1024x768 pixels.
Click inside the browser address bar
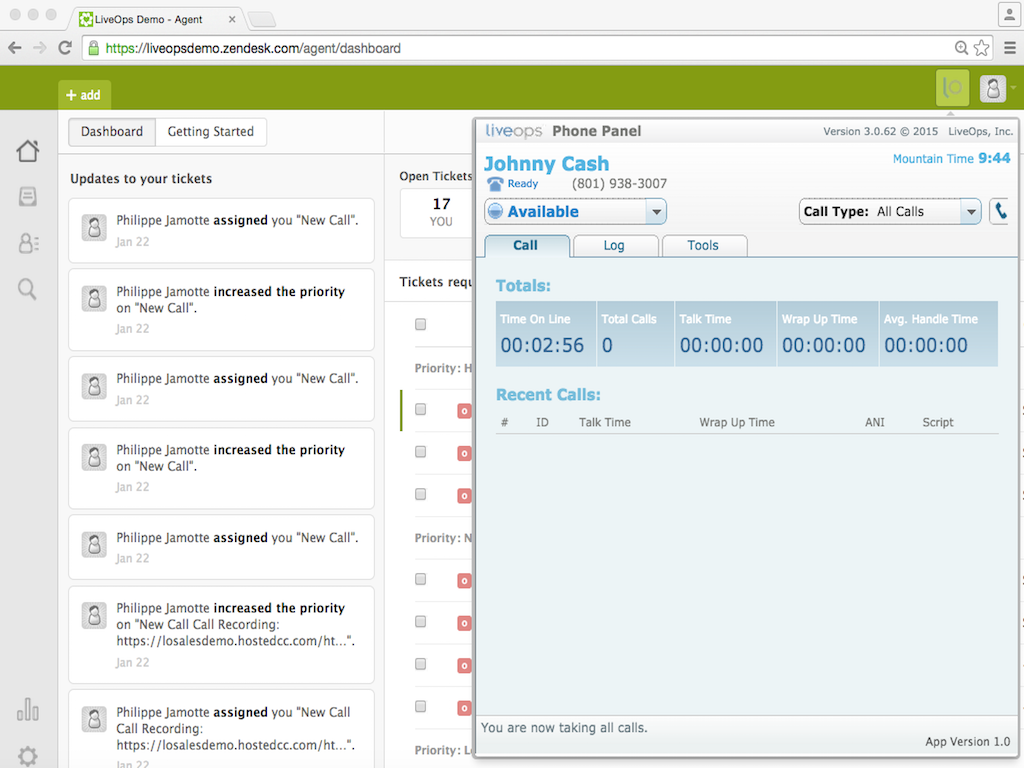tap(400, 47)
